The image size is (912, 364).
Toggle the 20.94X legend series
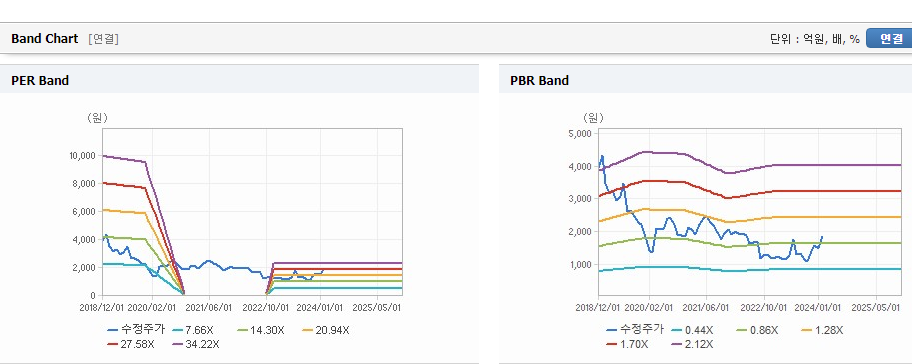coord(326,330)
